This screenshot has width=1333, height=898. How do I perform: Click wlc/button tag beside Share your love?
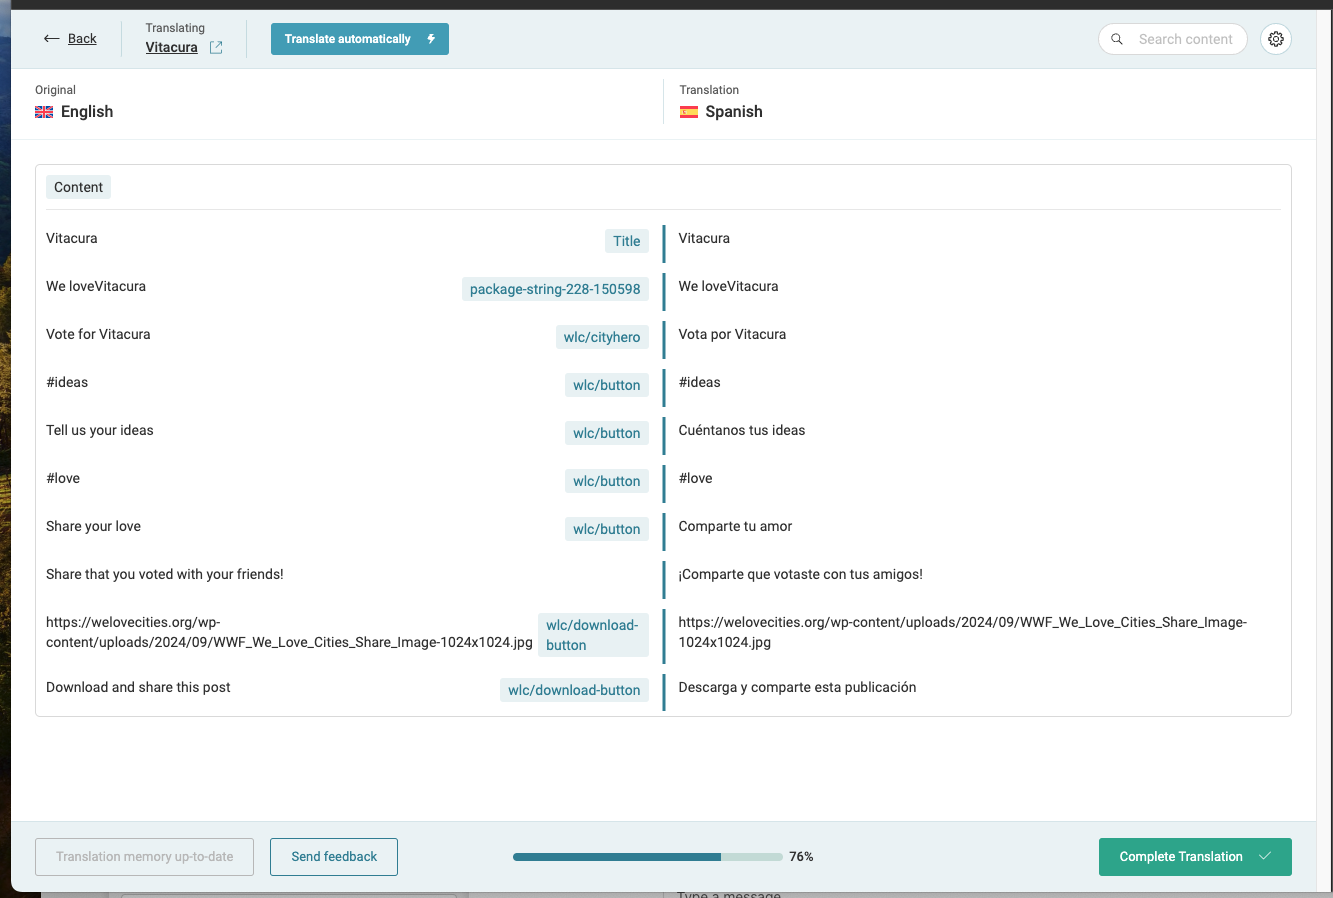pos(607,529)
